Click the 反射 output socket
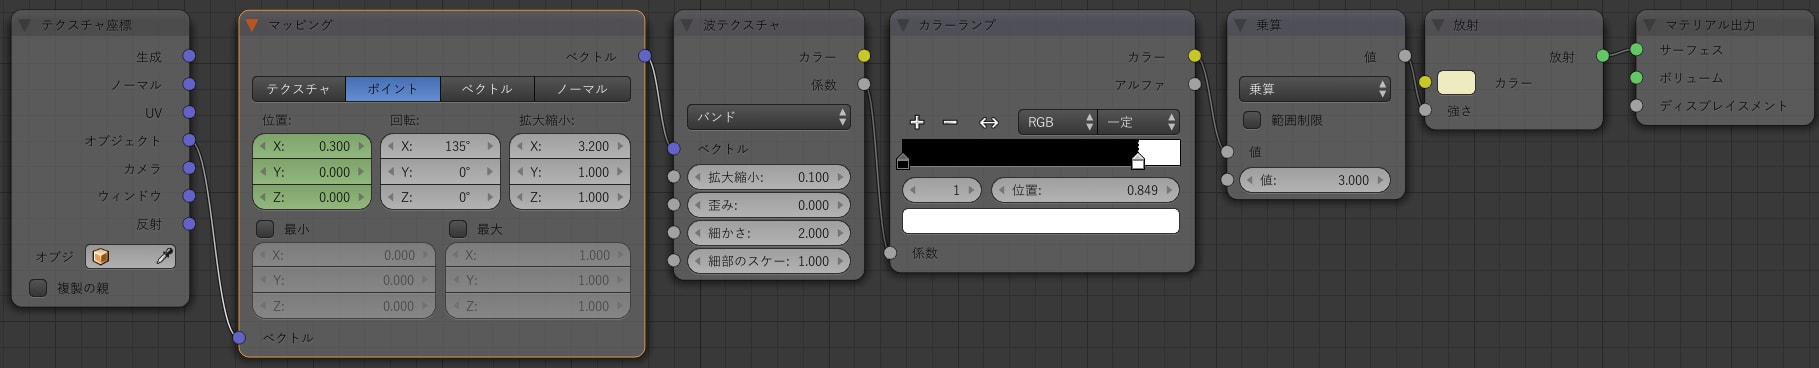The height and width of the screenshot is (368, 1819). tap(189, 223)
